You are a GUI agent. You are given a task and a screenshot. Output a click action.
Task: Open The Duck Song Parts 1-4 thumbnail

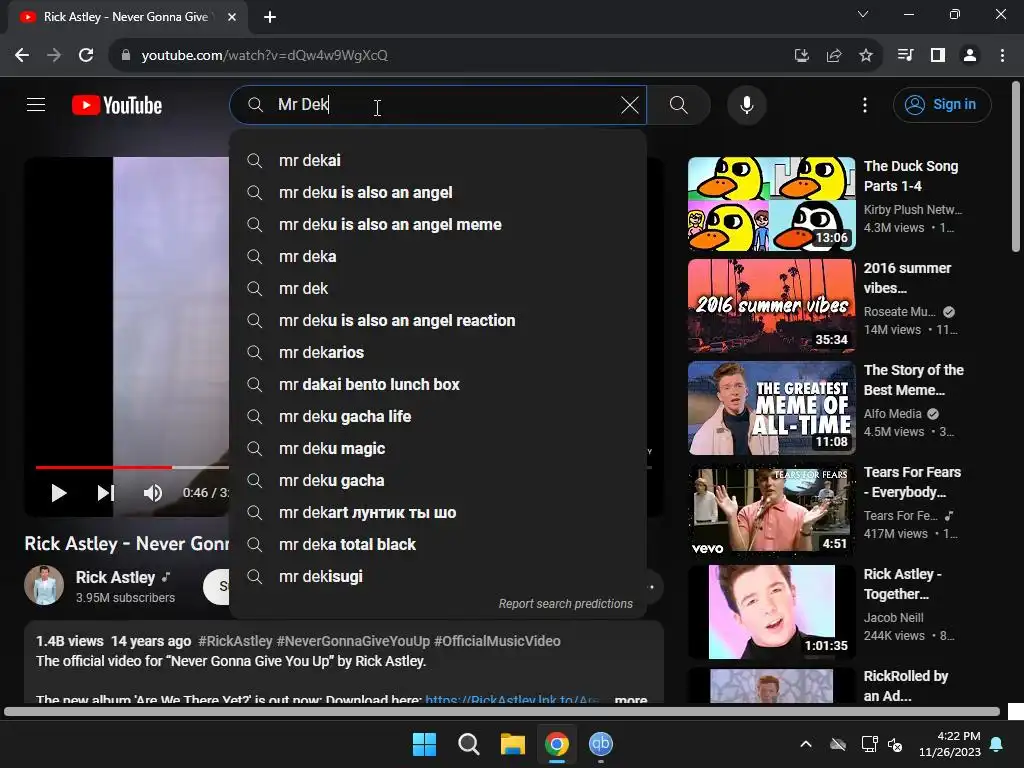771,204
